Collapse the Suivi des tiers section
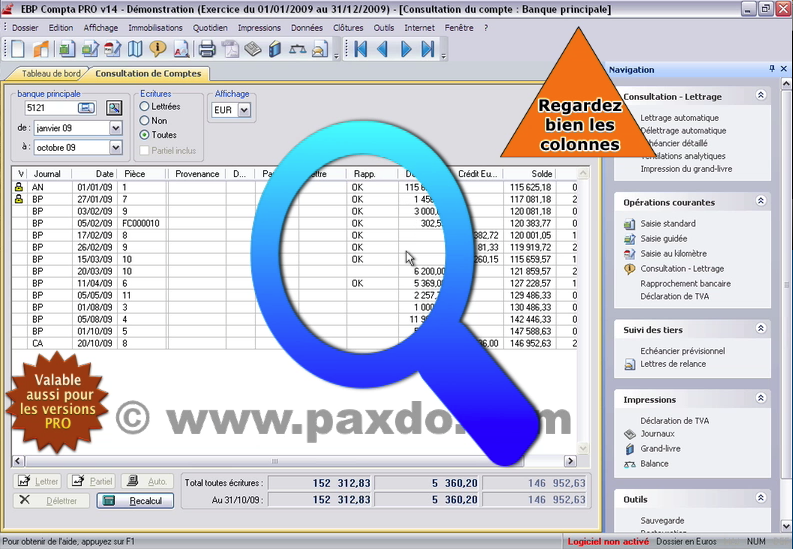The height and width of the screenshot is (549, 793). coord(761,329)
